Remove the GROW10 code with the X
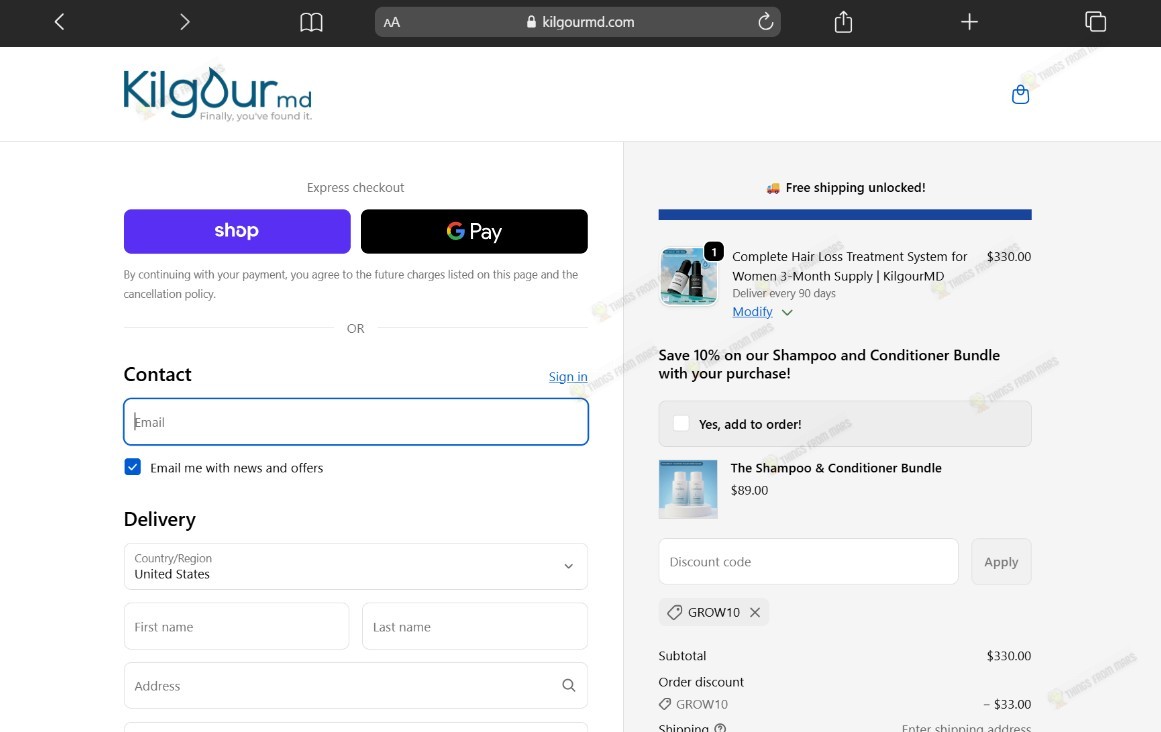Image resolution: width=1161 pixels, height=732 pixels. tap(755, 612)
